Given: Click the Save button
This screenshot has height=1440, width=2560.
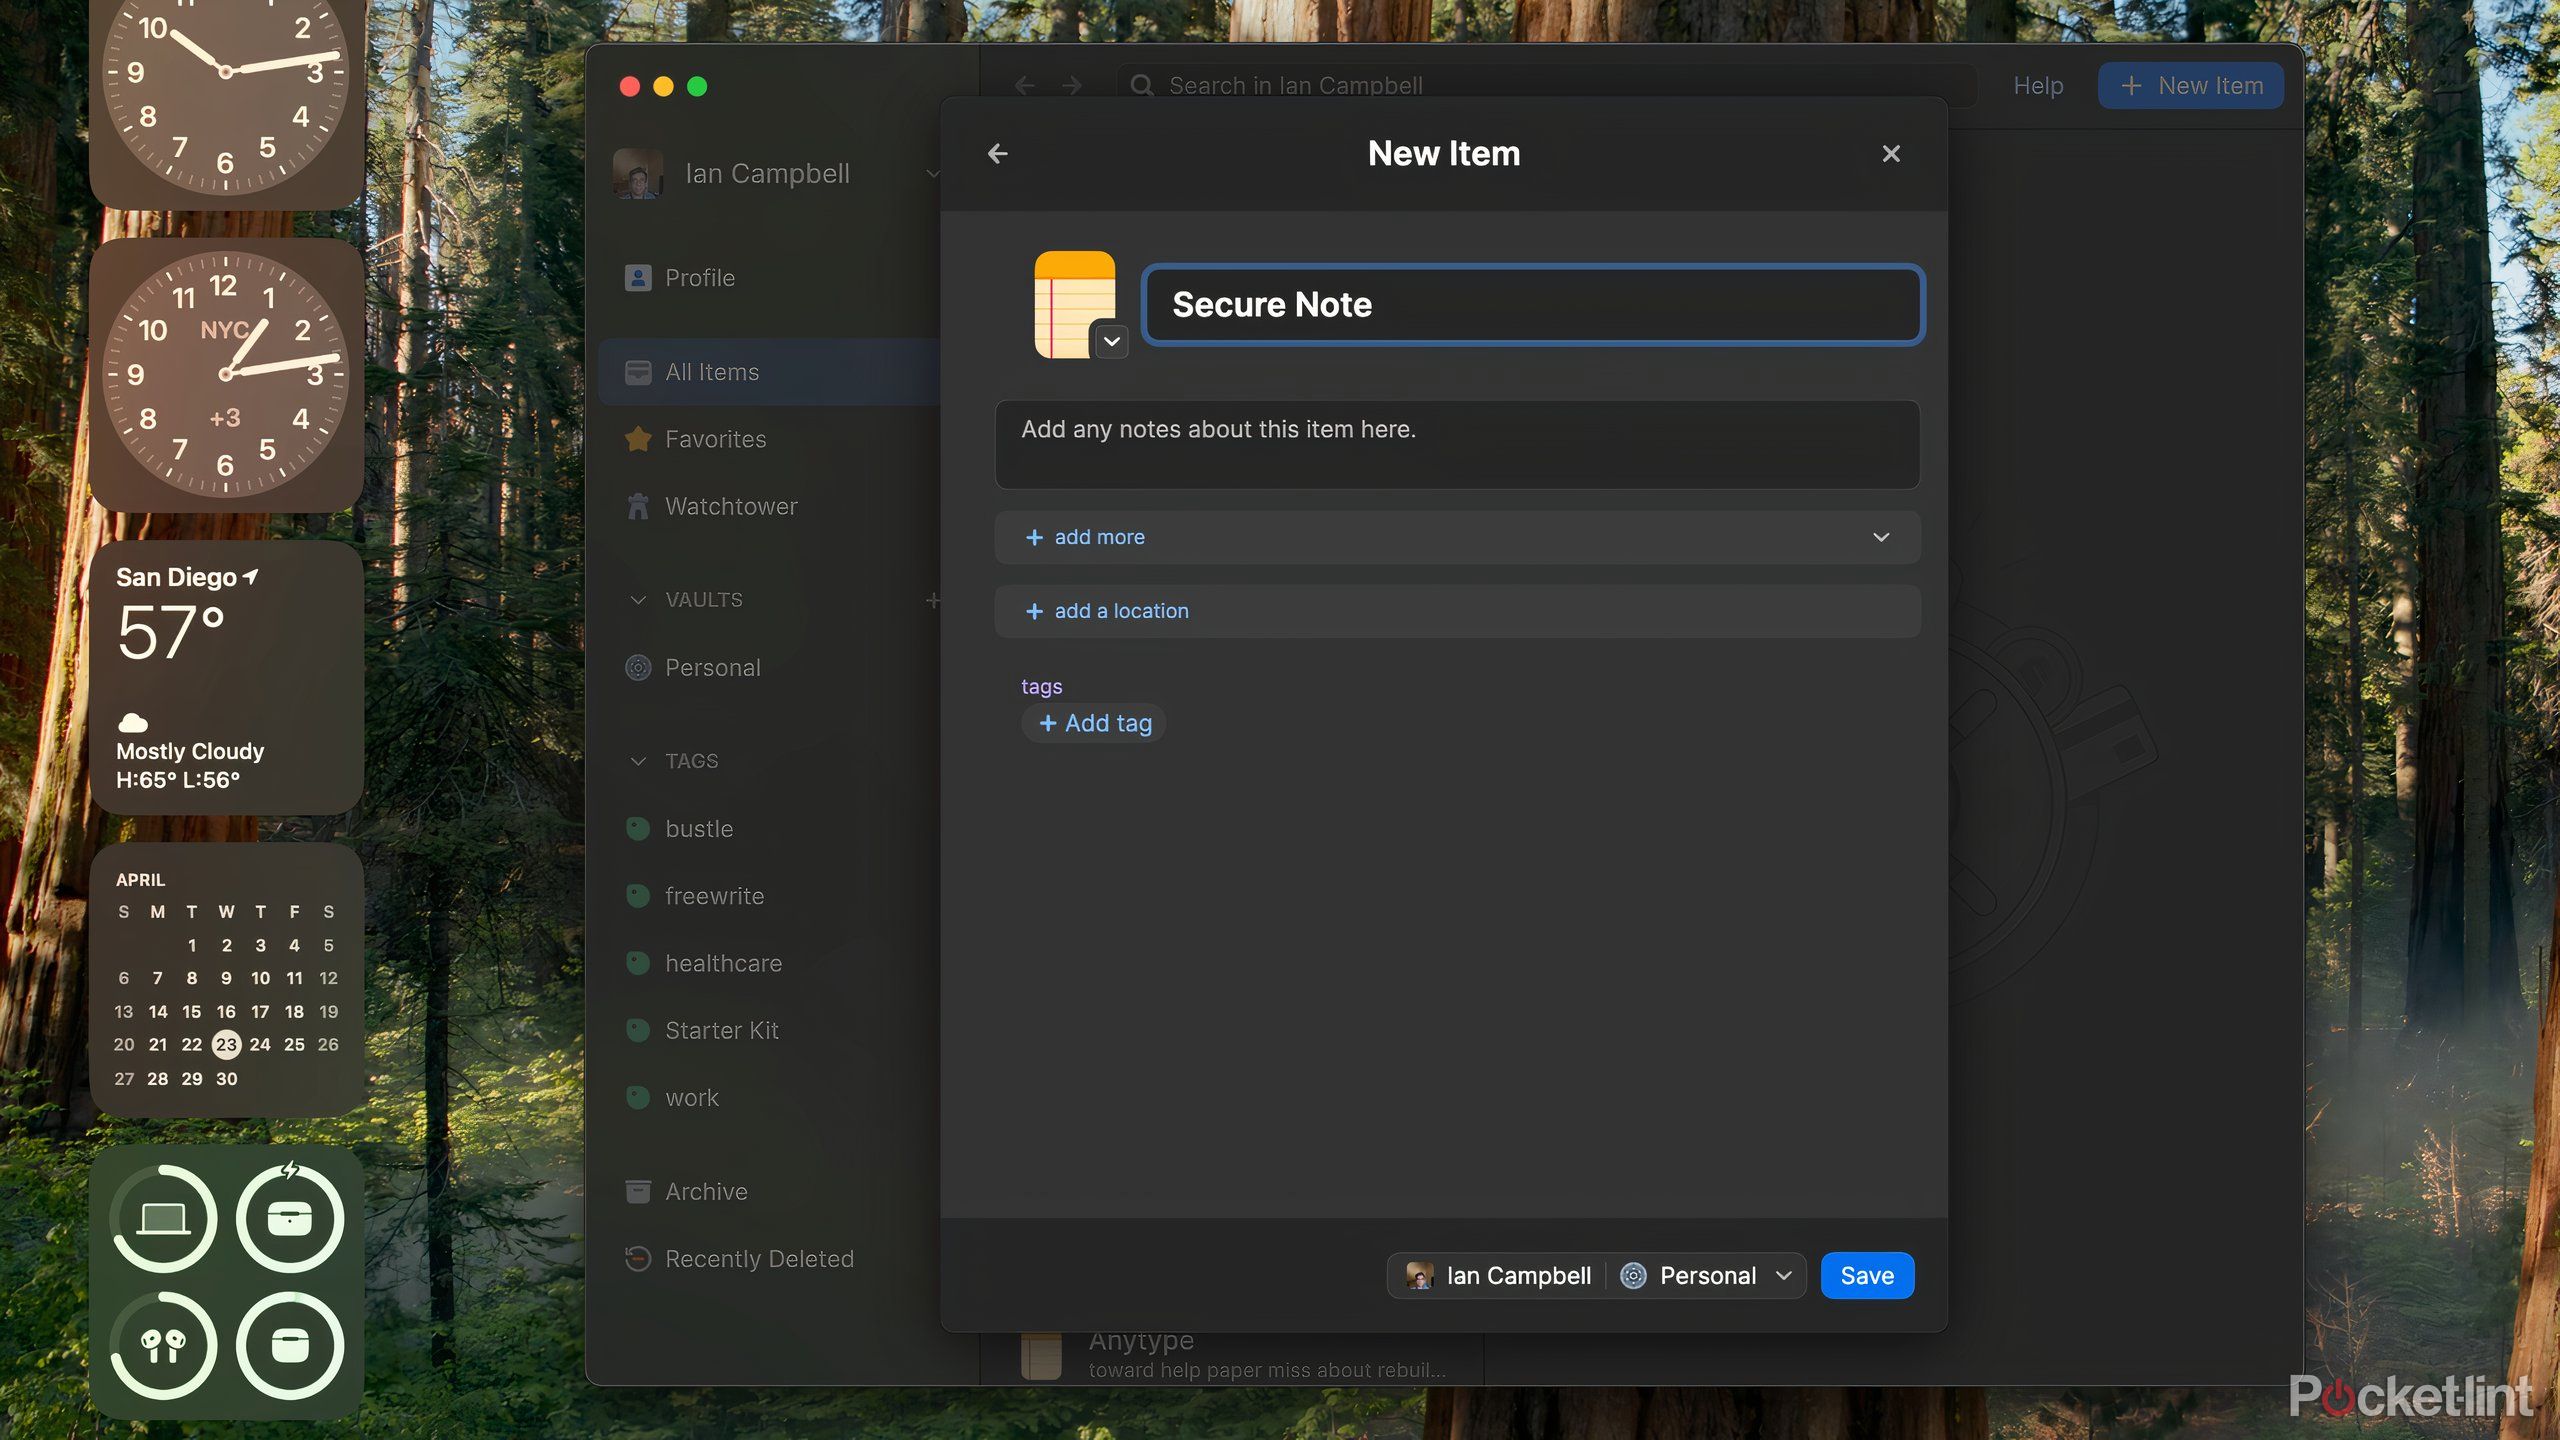Looking at the screenshot, I should tap(1867, 1276).
